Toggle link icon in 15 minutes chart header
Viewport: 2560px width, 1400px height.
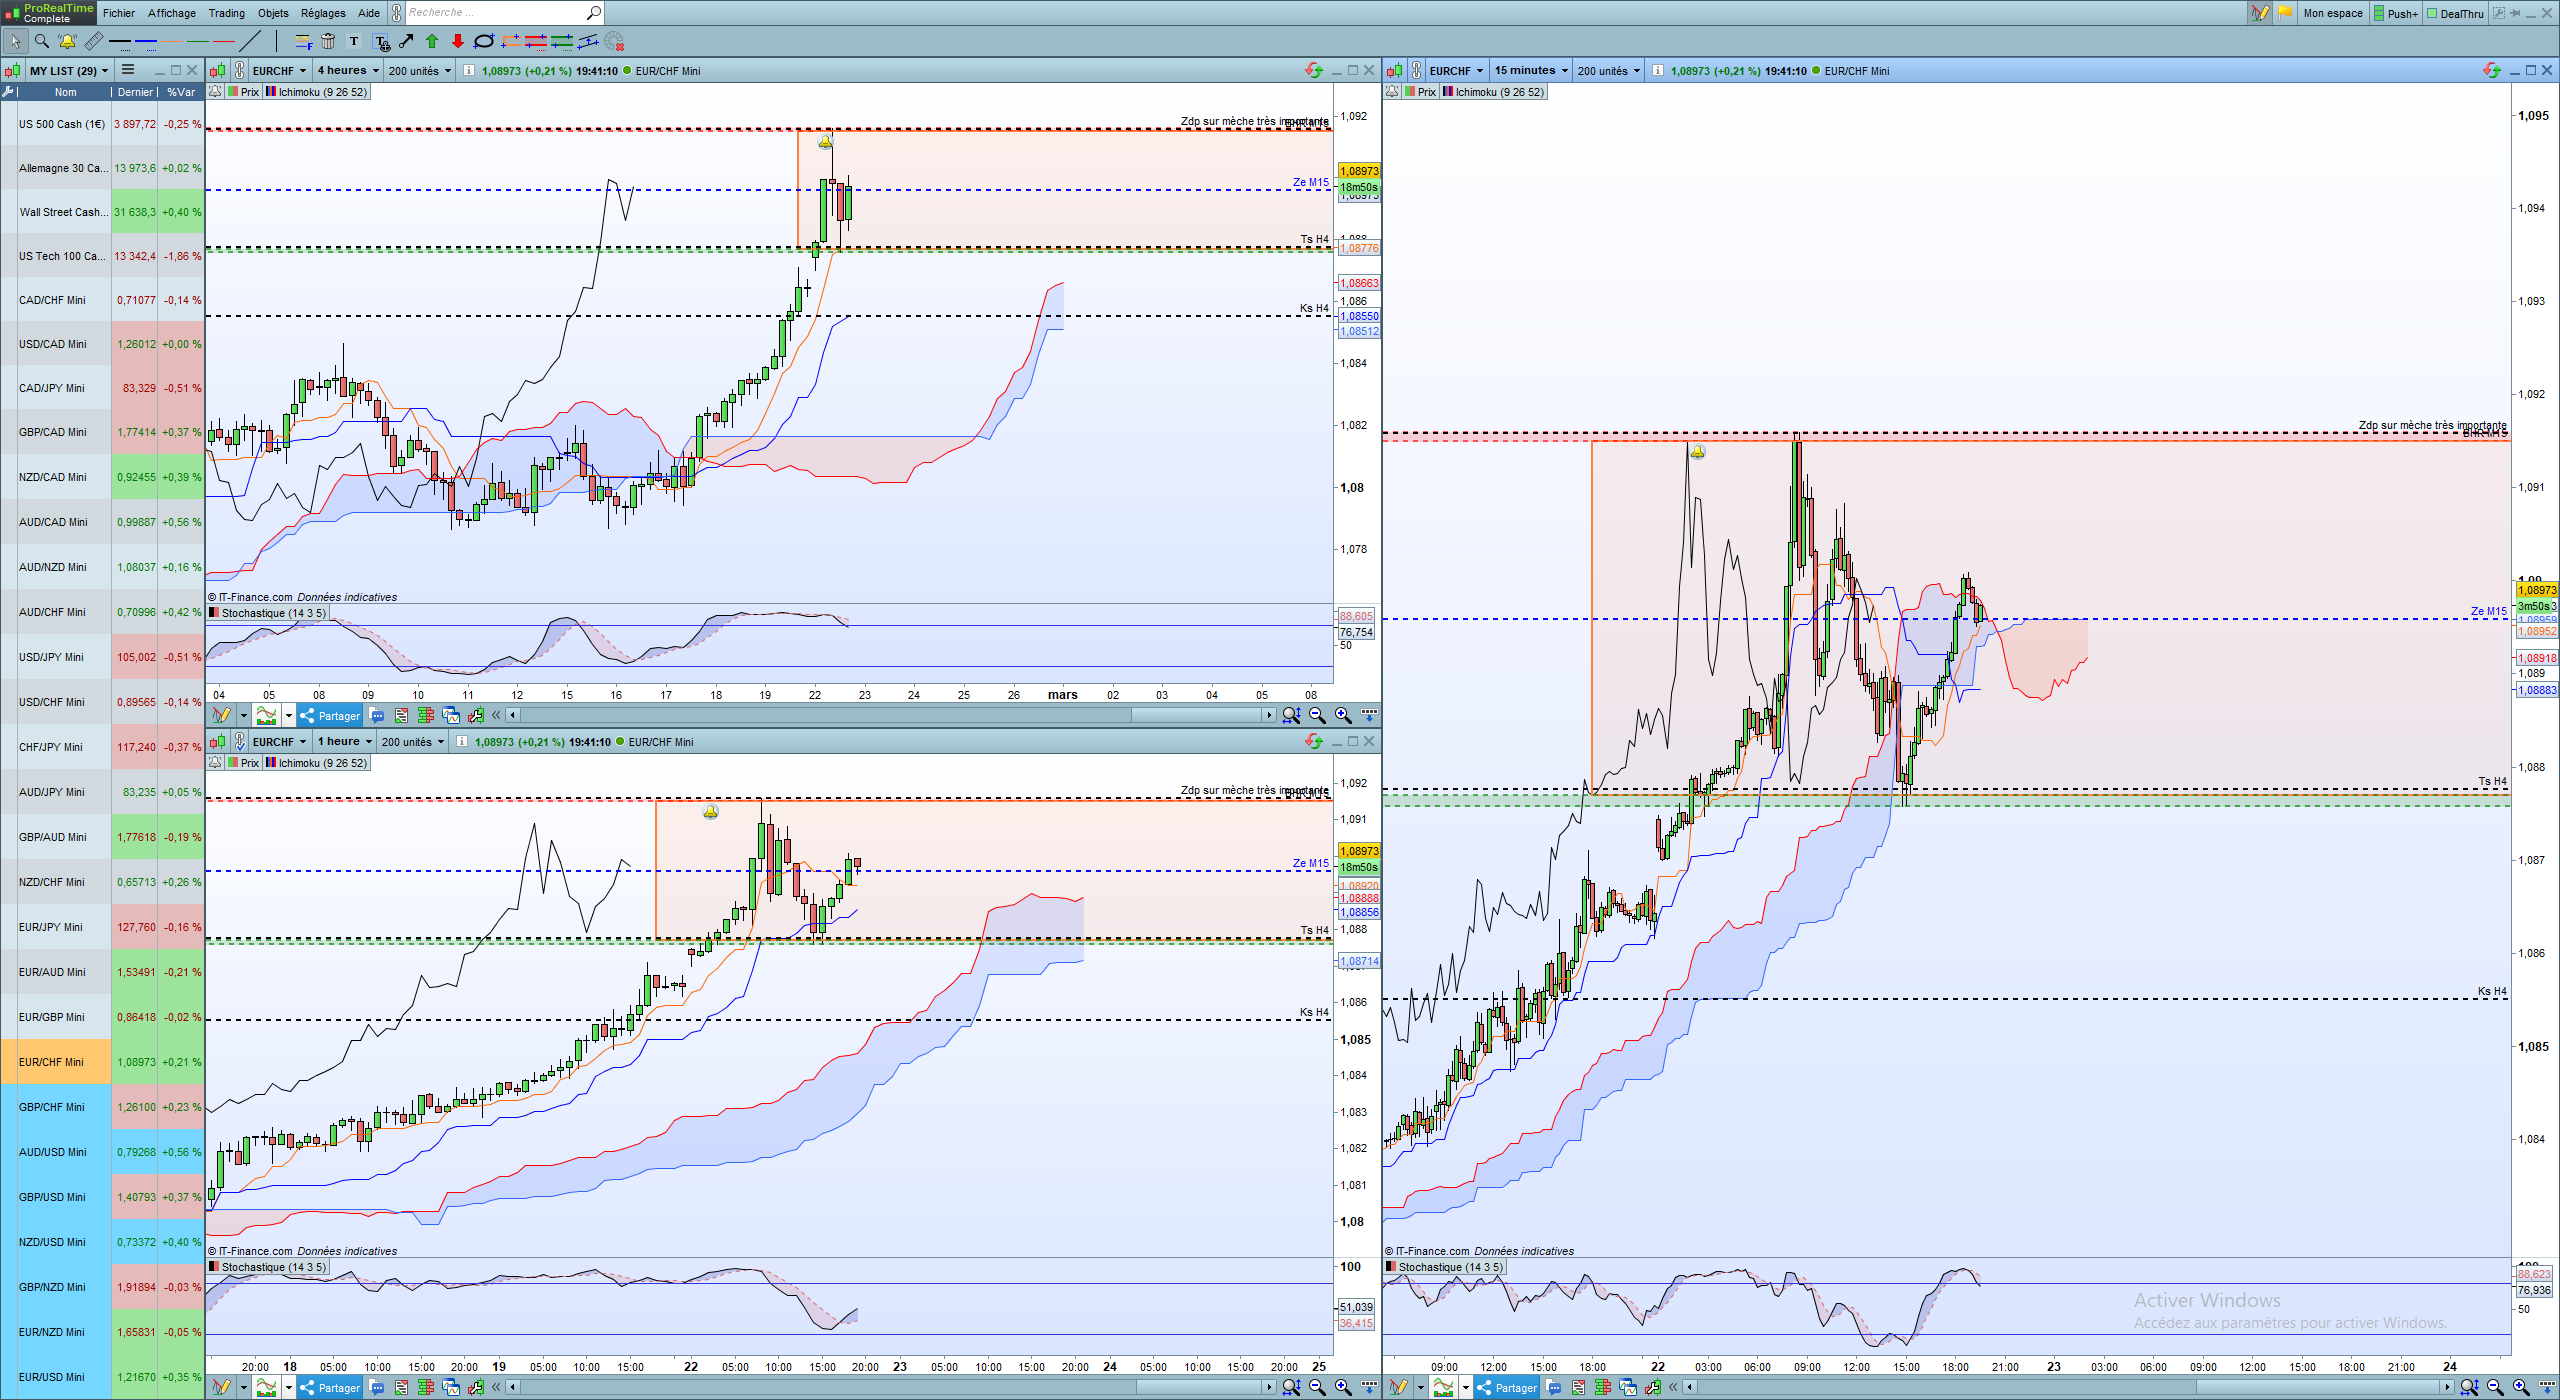tap(1417, 70)
